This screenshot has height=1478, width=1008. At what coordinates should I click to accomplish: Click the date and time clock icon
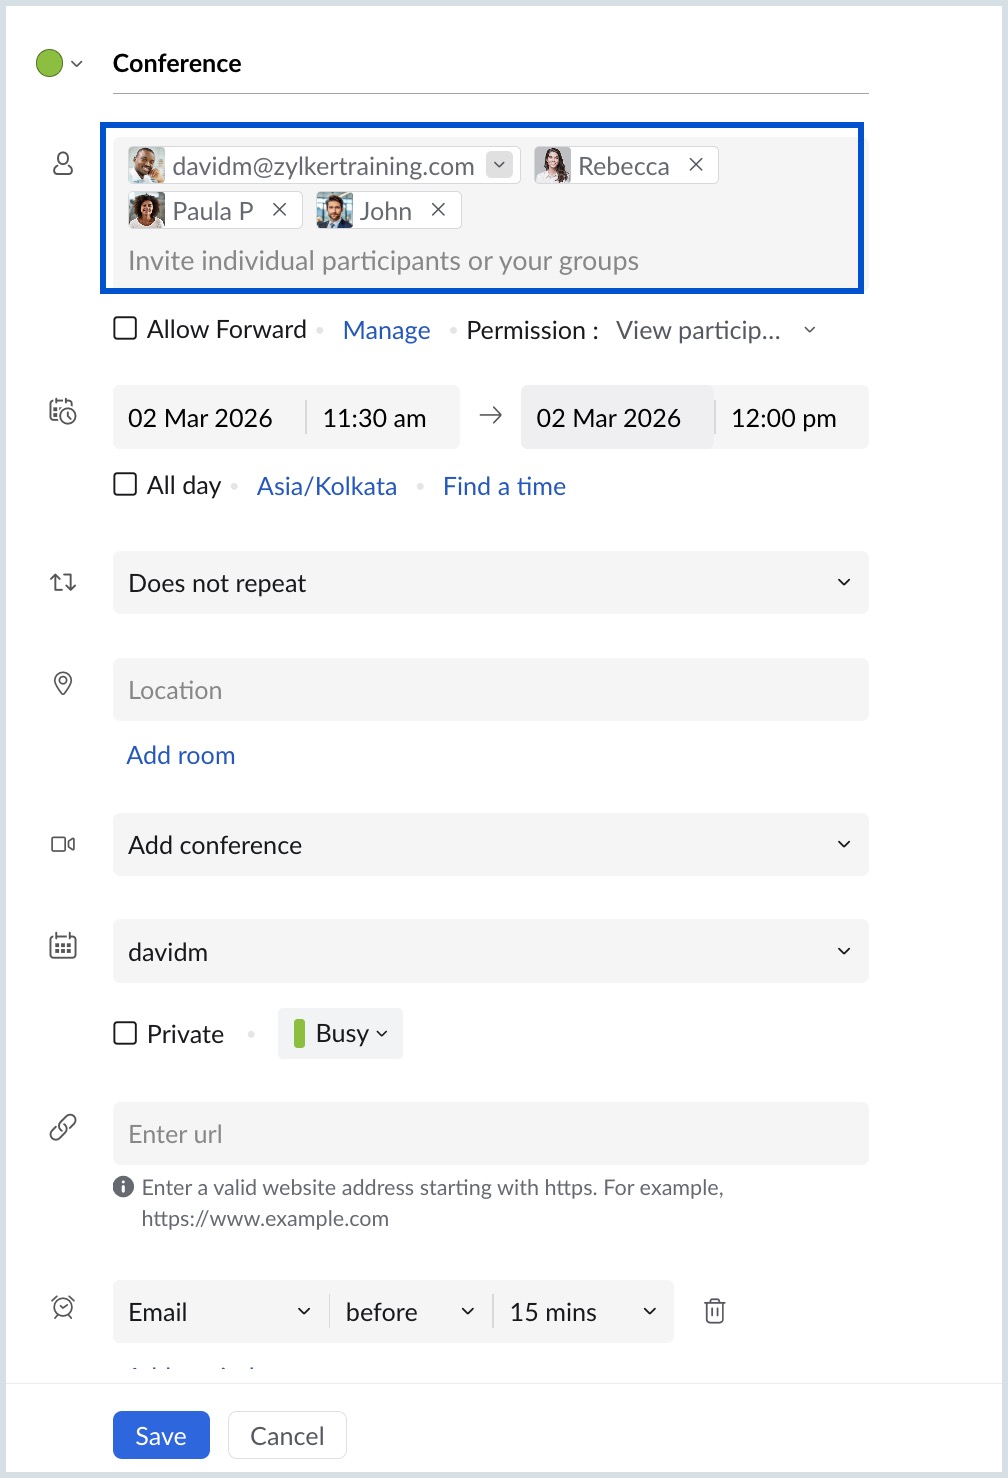[x=62, y=413]
